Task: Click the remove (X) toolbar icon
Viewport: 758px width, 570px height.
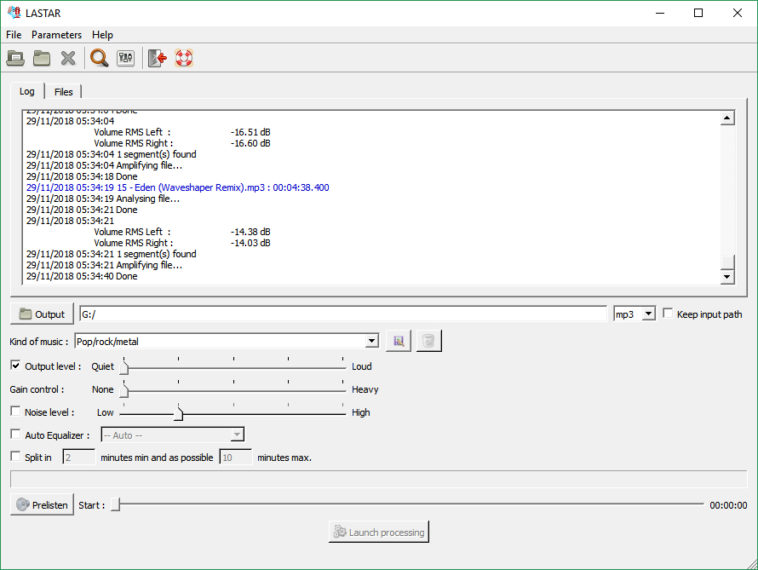Action: pyautogui.click(x=68, y=58)
